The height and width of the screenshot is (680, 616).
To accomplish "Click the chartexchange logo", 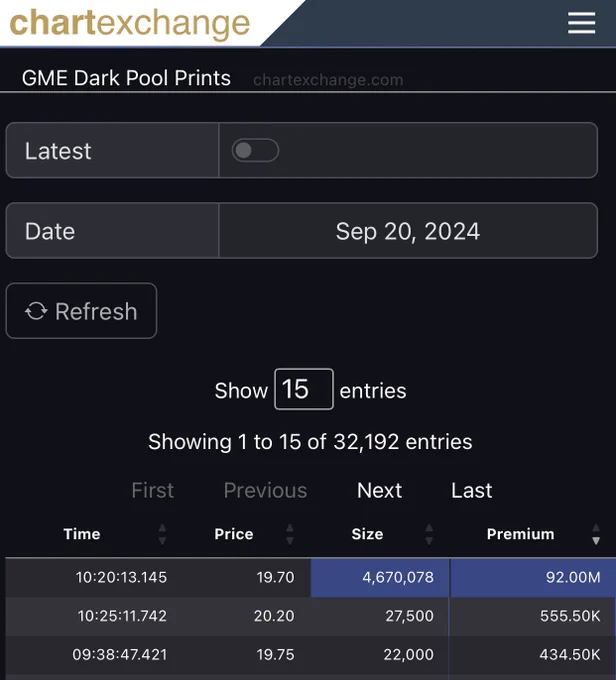I will [x=129, y=23].
